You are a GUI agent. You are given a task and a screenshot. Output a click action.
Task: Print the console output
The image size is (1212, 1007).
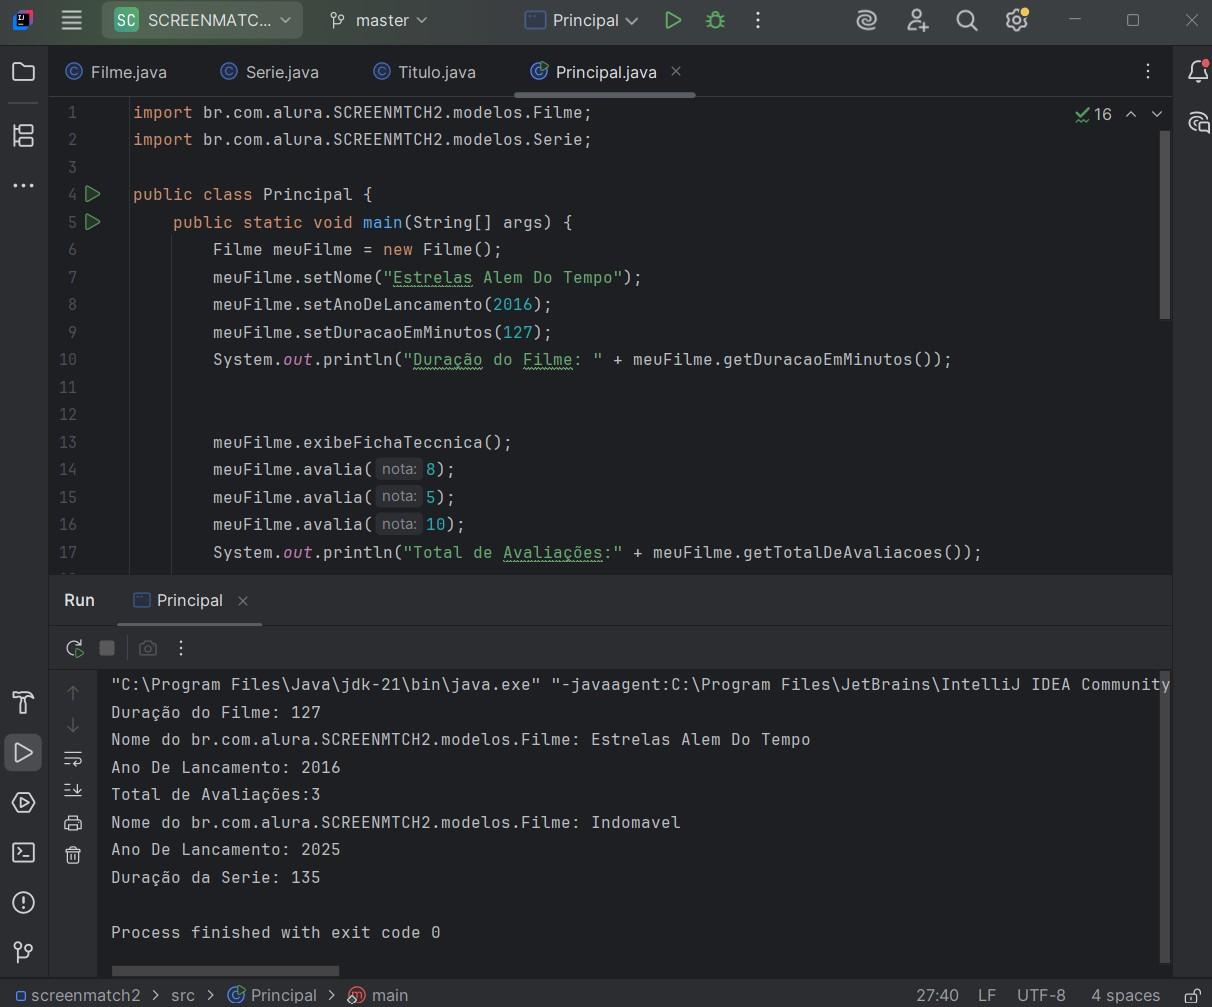[73, 823]
